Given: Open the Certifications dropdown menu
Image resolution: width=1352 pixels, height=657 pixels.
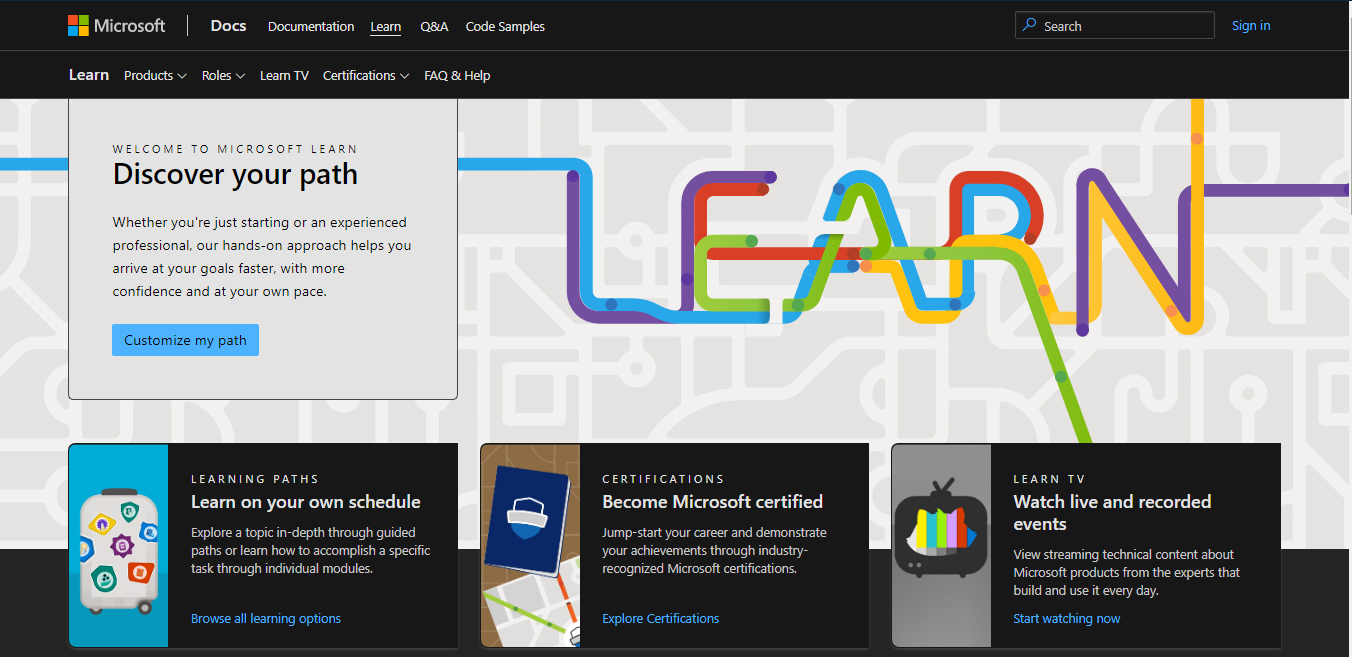Looking at the screenshot, I should (365, 76).
